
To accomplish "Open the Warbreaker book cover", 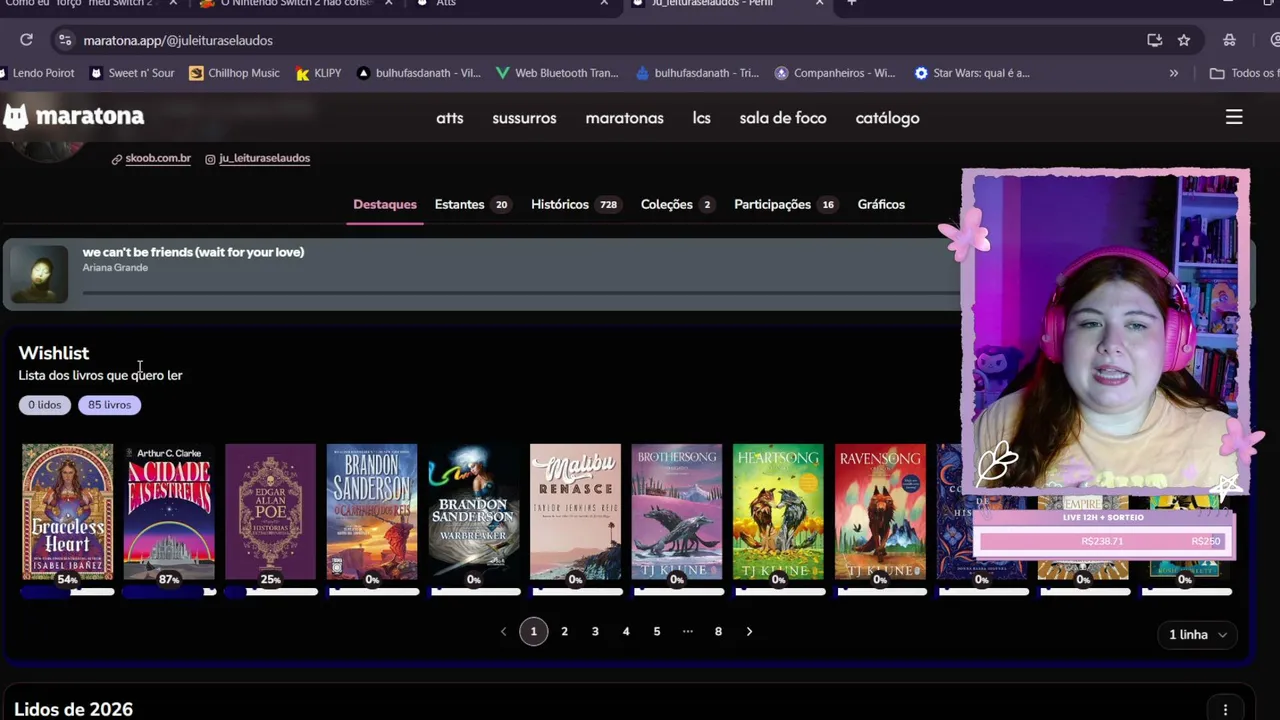I will point(474,511).
